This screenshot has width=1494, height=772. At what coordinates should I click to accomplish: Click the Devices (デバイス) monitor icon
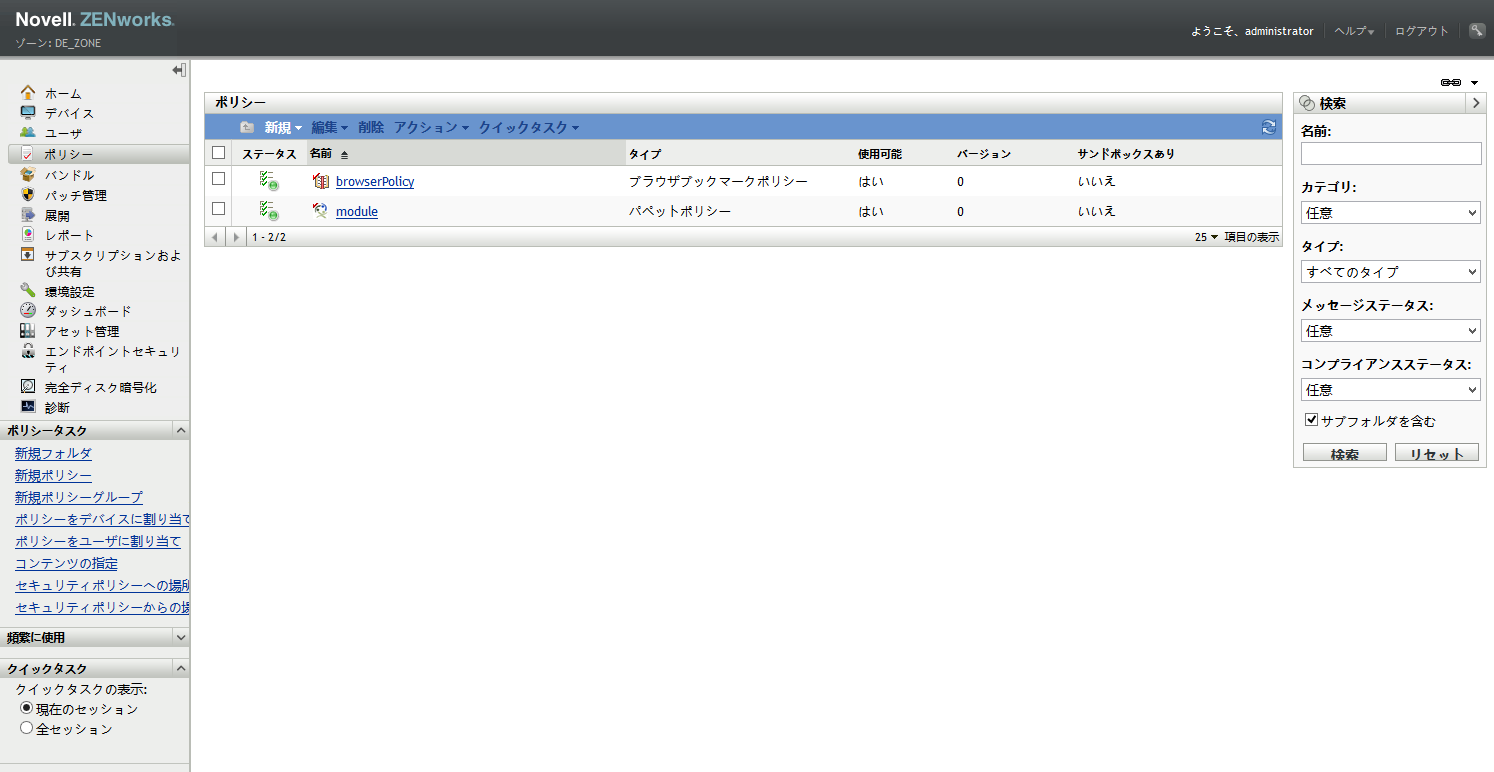[28, 113]
